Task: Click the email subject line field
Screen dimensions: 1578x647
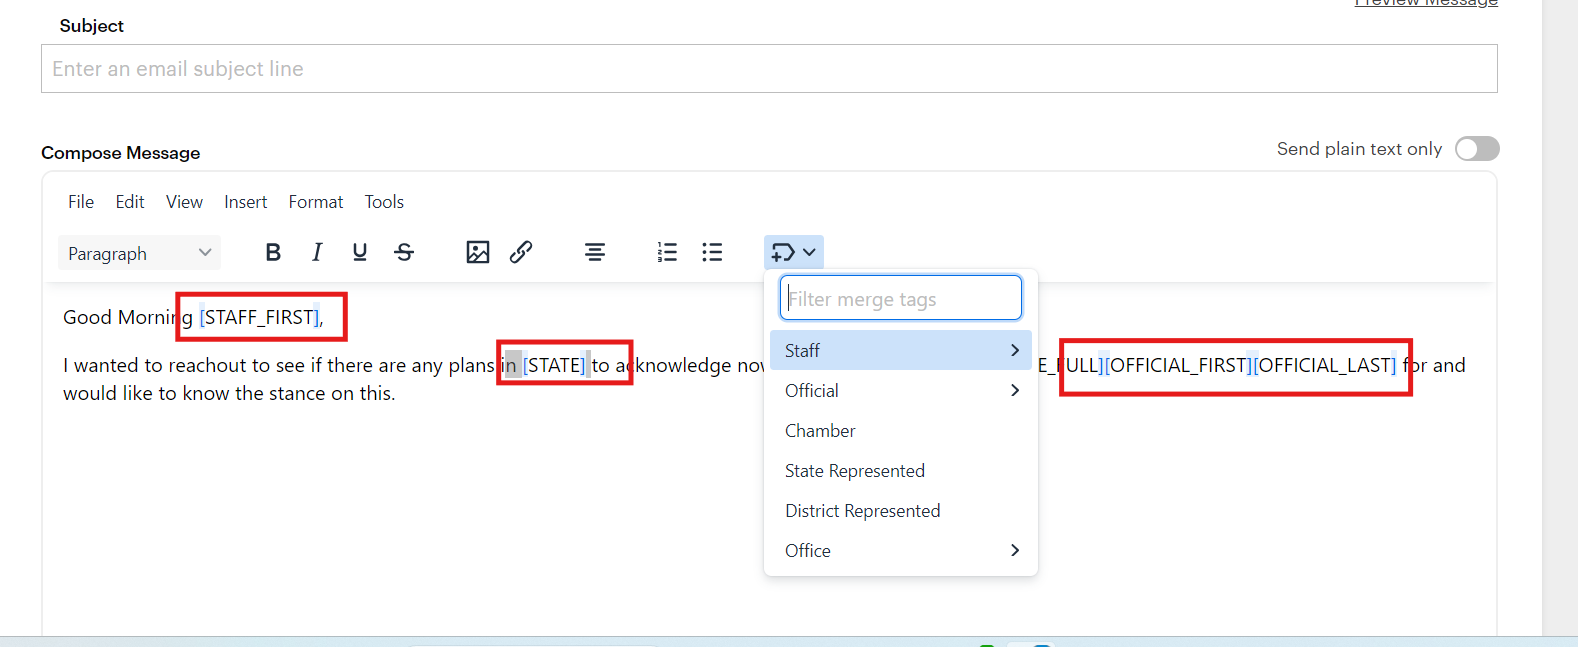Action: pos(768,69)
